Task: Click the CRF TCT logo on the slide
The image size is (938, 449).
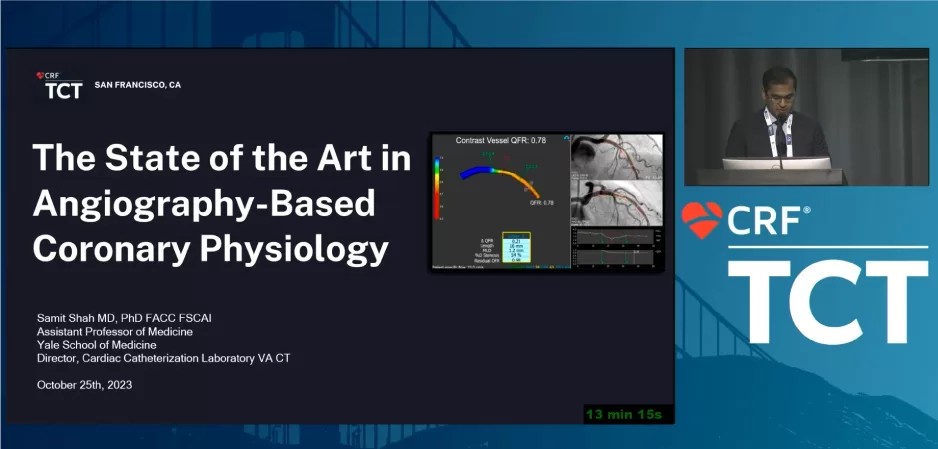Action: (62, 86)
